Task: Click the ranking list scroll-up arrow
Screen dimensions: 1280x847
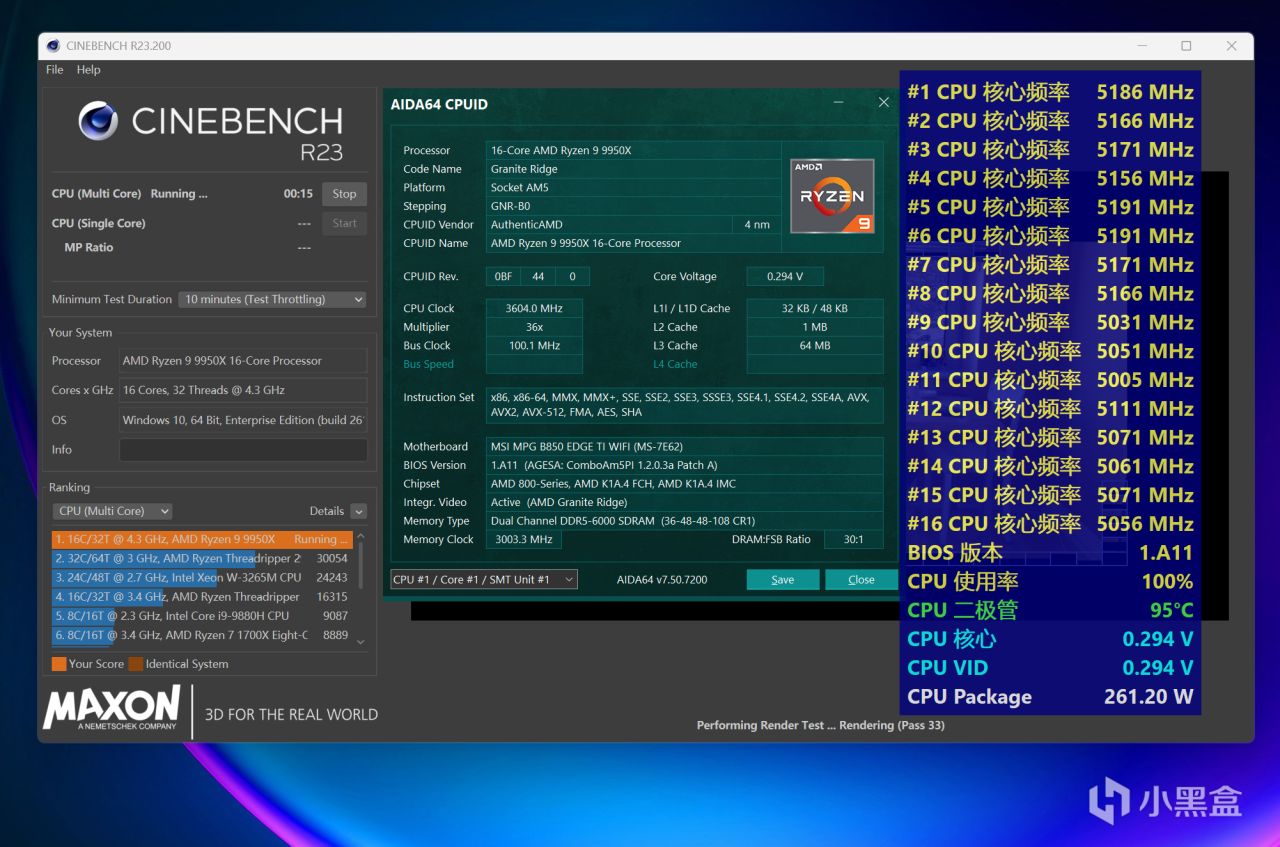Action: click(x=360, y=538)
